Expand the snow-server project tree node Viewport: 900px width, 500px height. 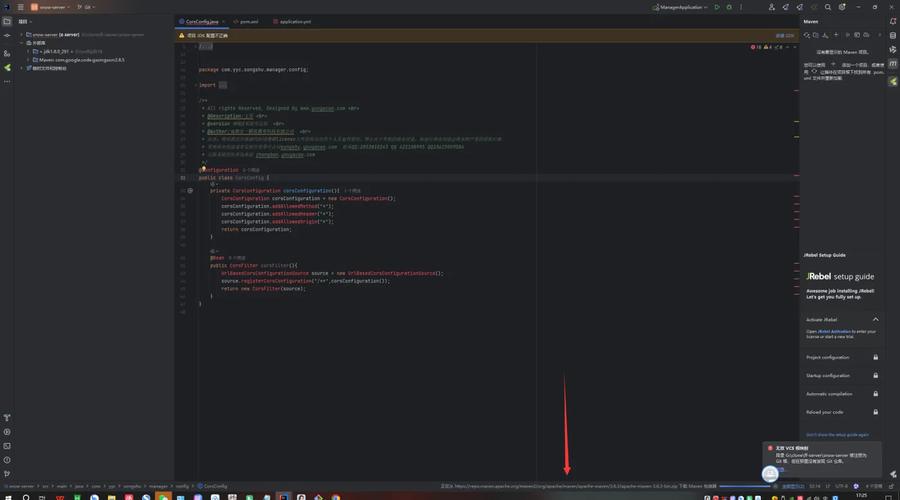point(23,34)
